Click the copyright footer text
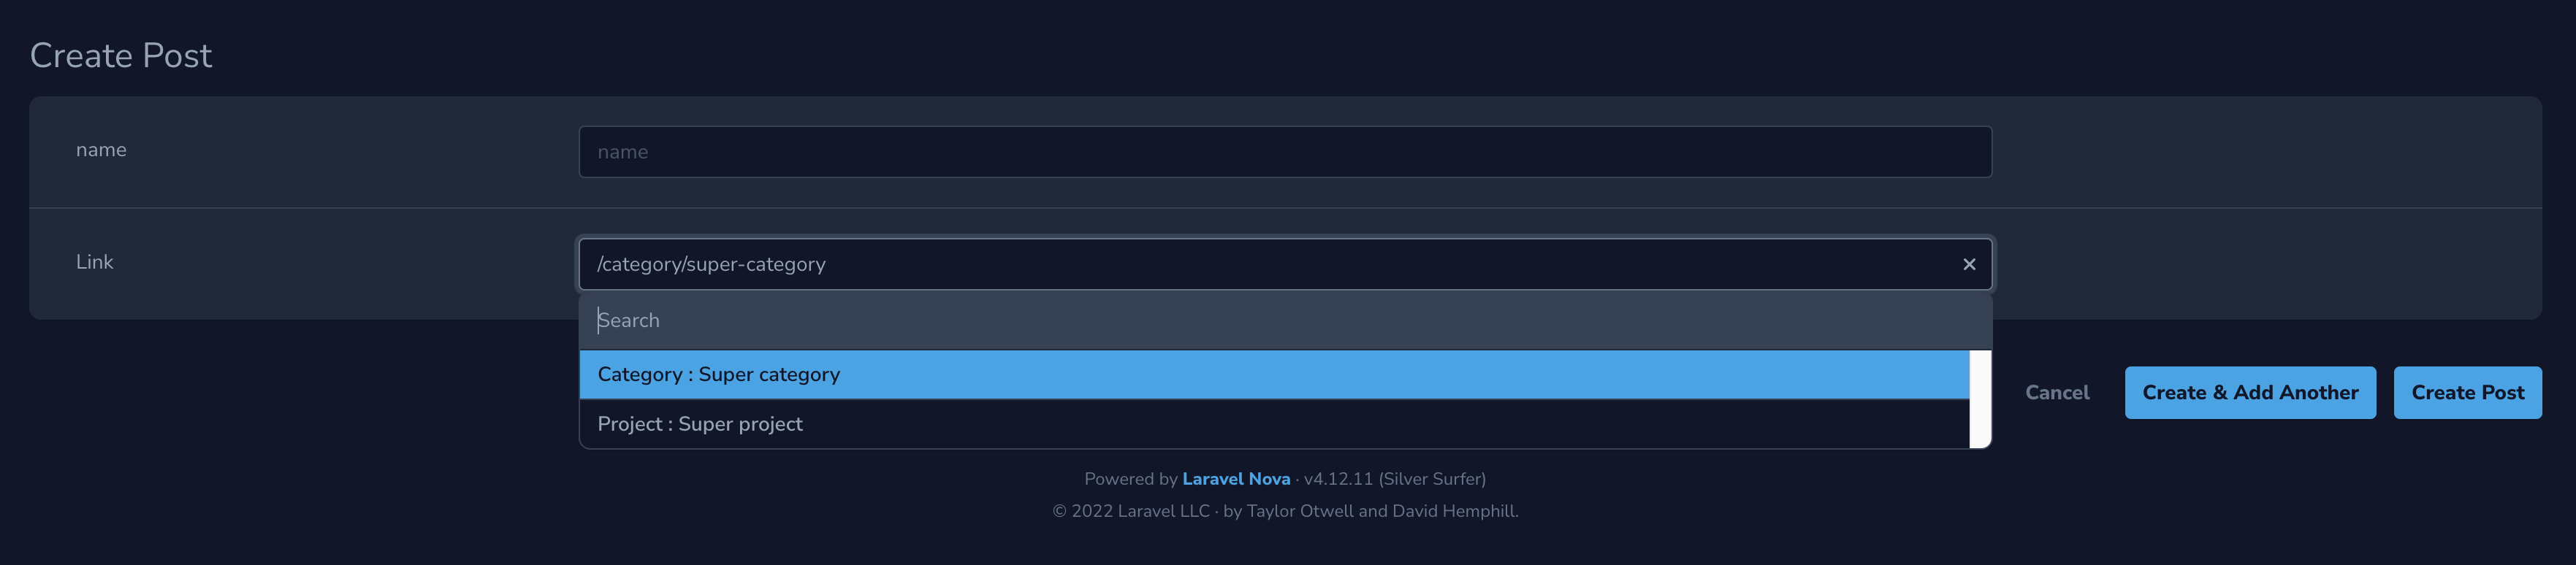Image resolution: width=2576 pixels, height=565 pixels. point(1286,510)
